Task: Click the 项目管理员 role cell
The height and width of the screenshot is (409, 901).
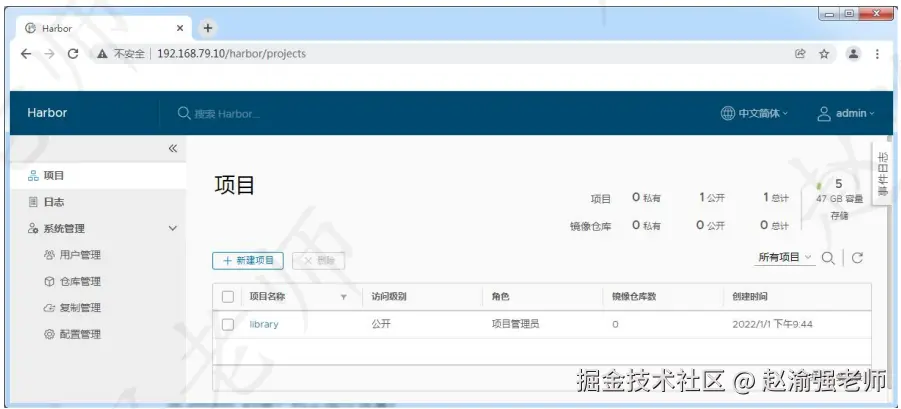Action: 515,325
